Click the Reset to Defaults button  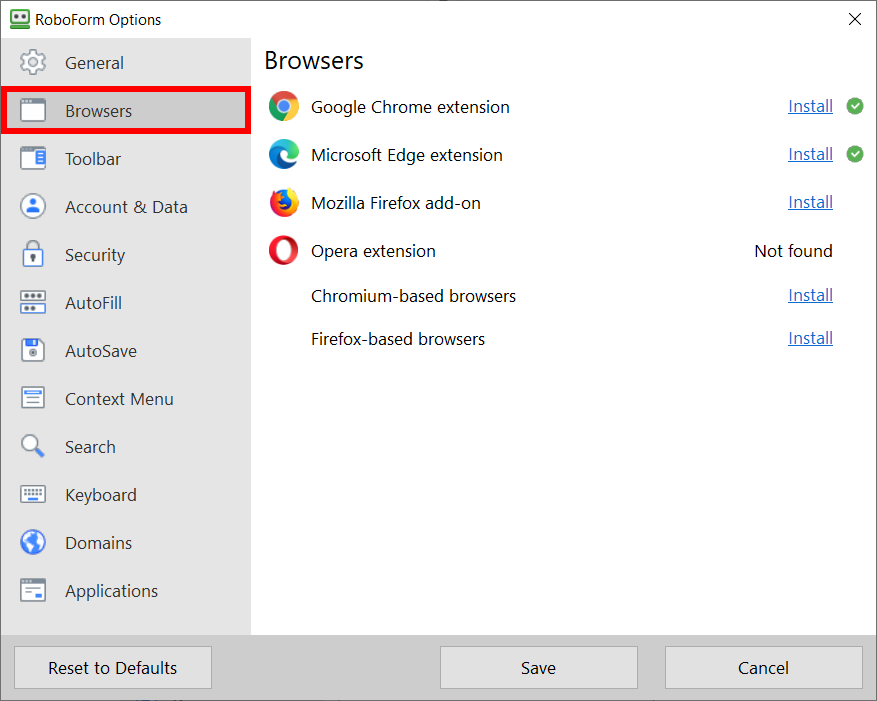point(113,667)
